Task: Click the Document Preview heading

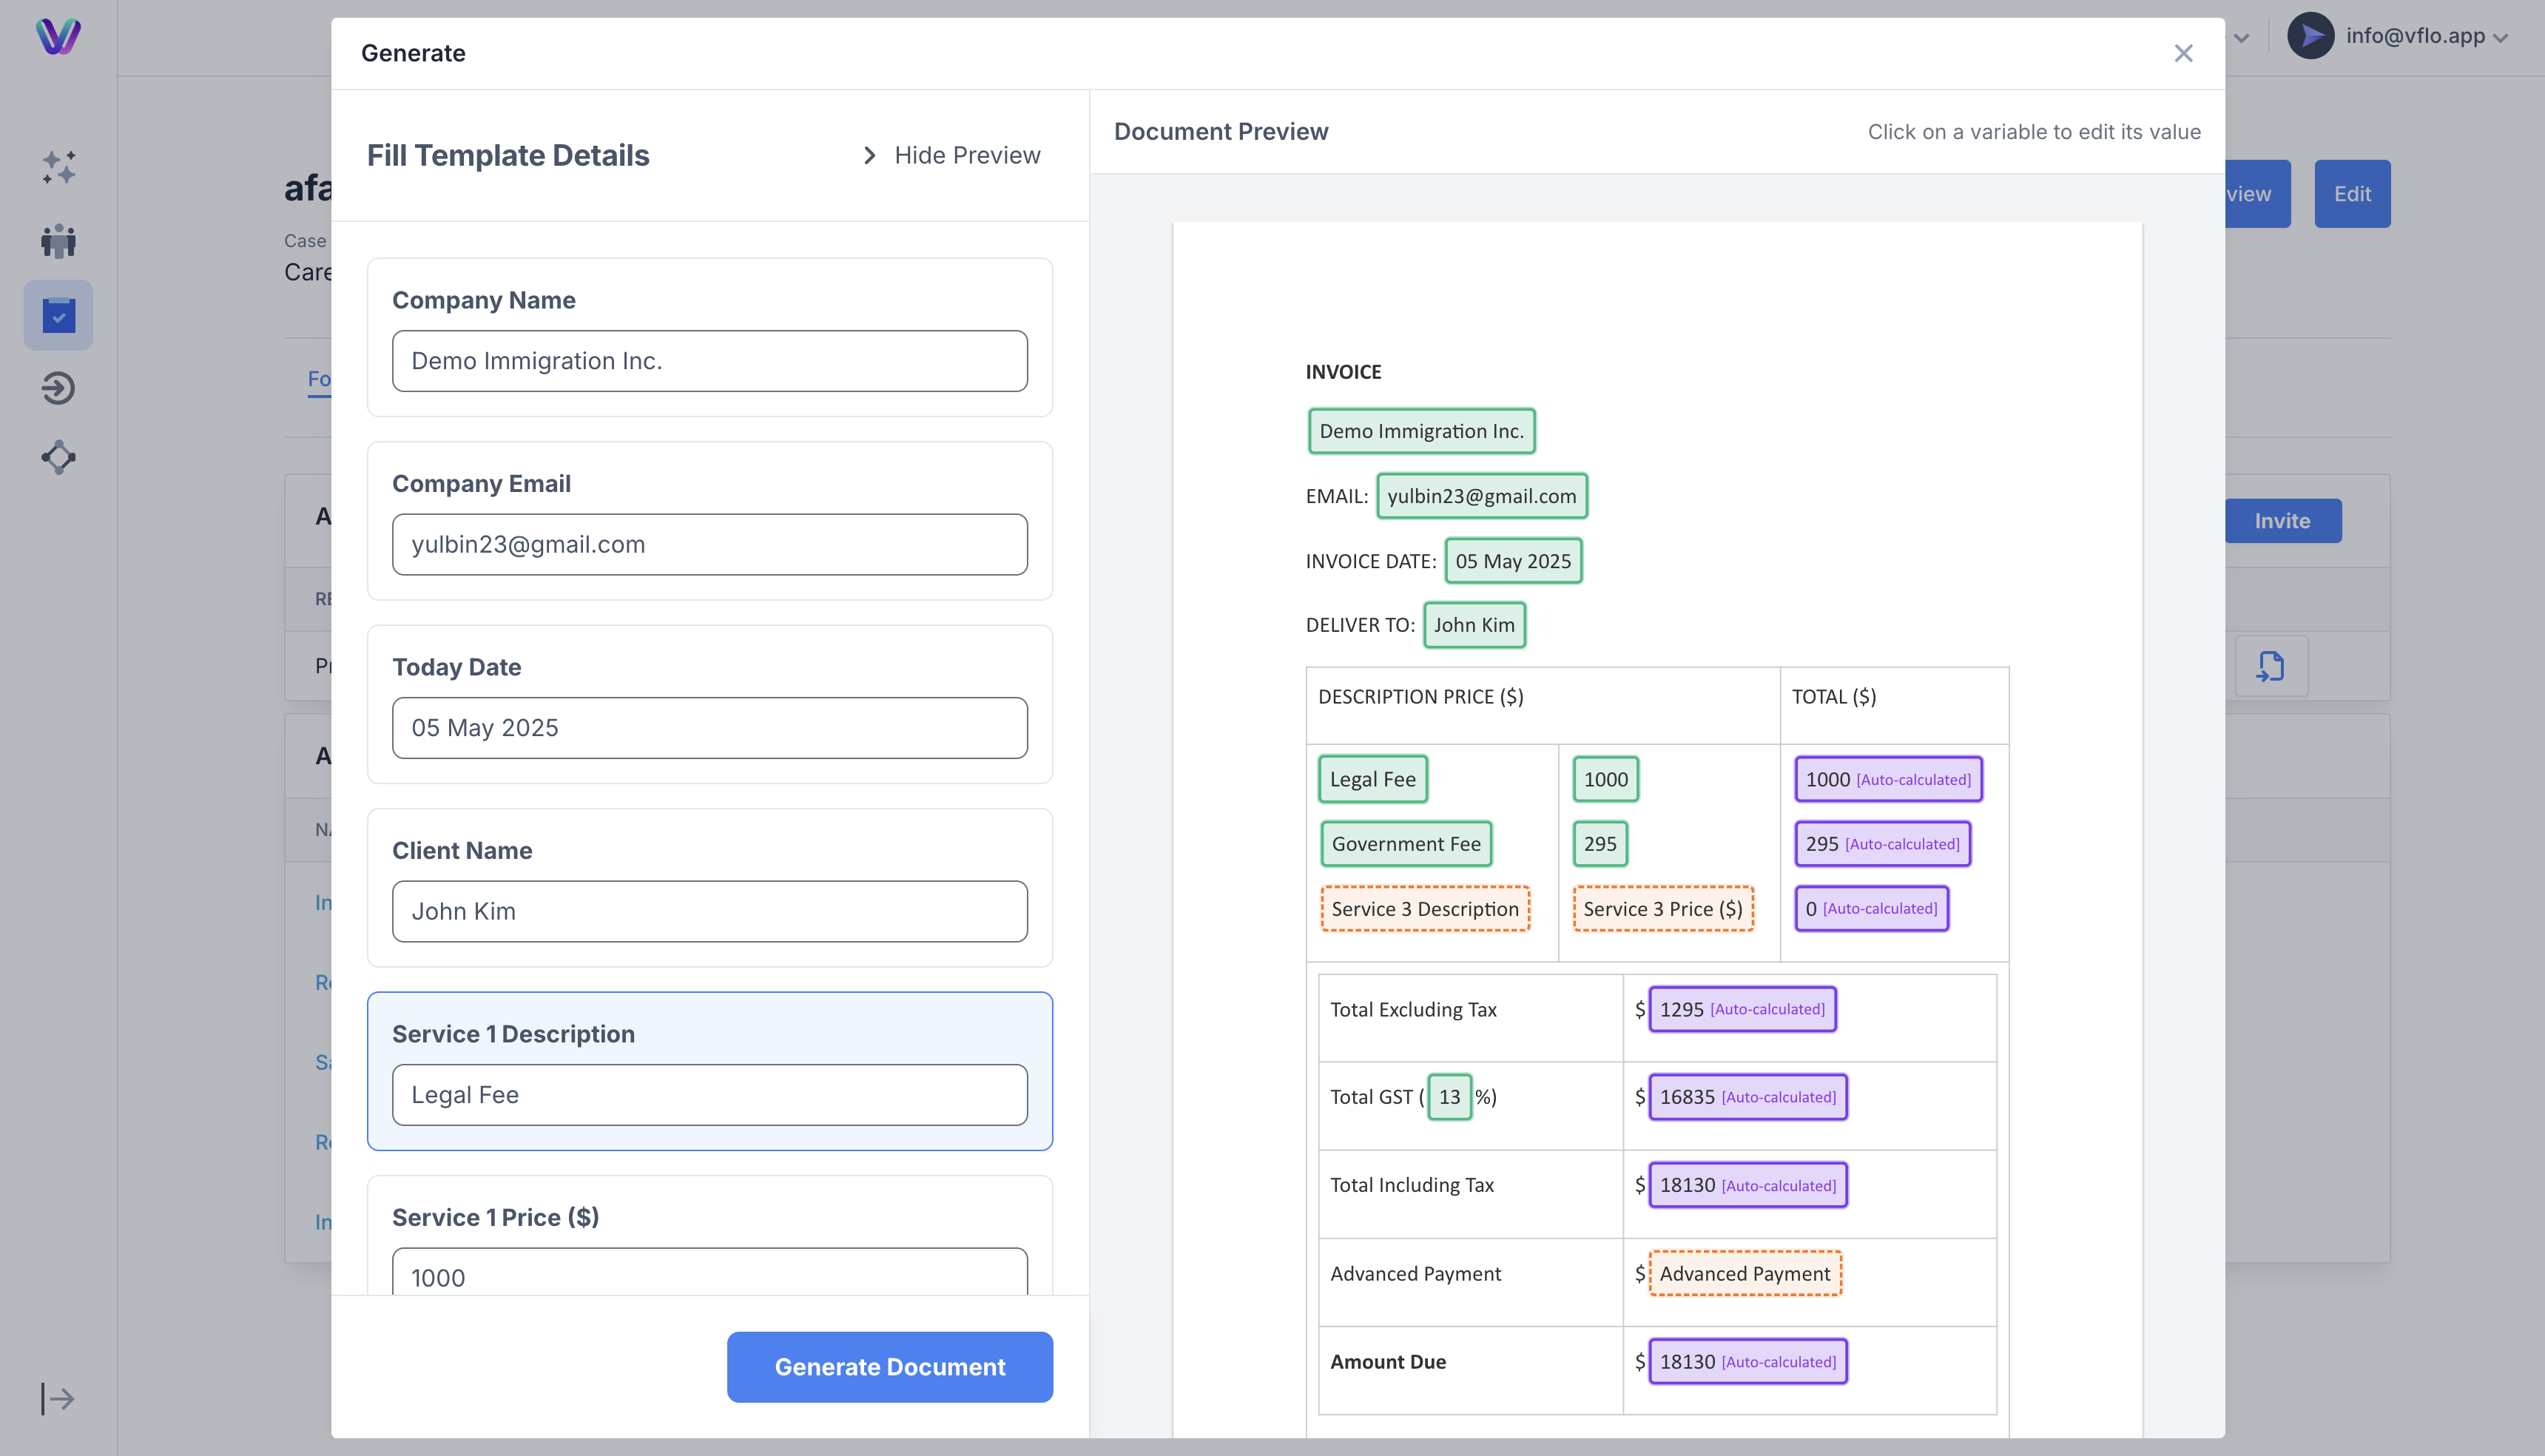Action: click(x=1220, y=131)
